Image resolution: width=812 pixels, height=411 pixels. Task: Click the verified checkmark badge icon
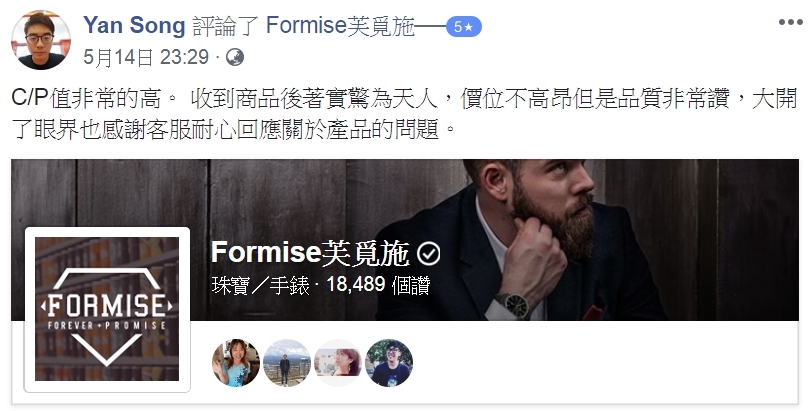[429, 254]
